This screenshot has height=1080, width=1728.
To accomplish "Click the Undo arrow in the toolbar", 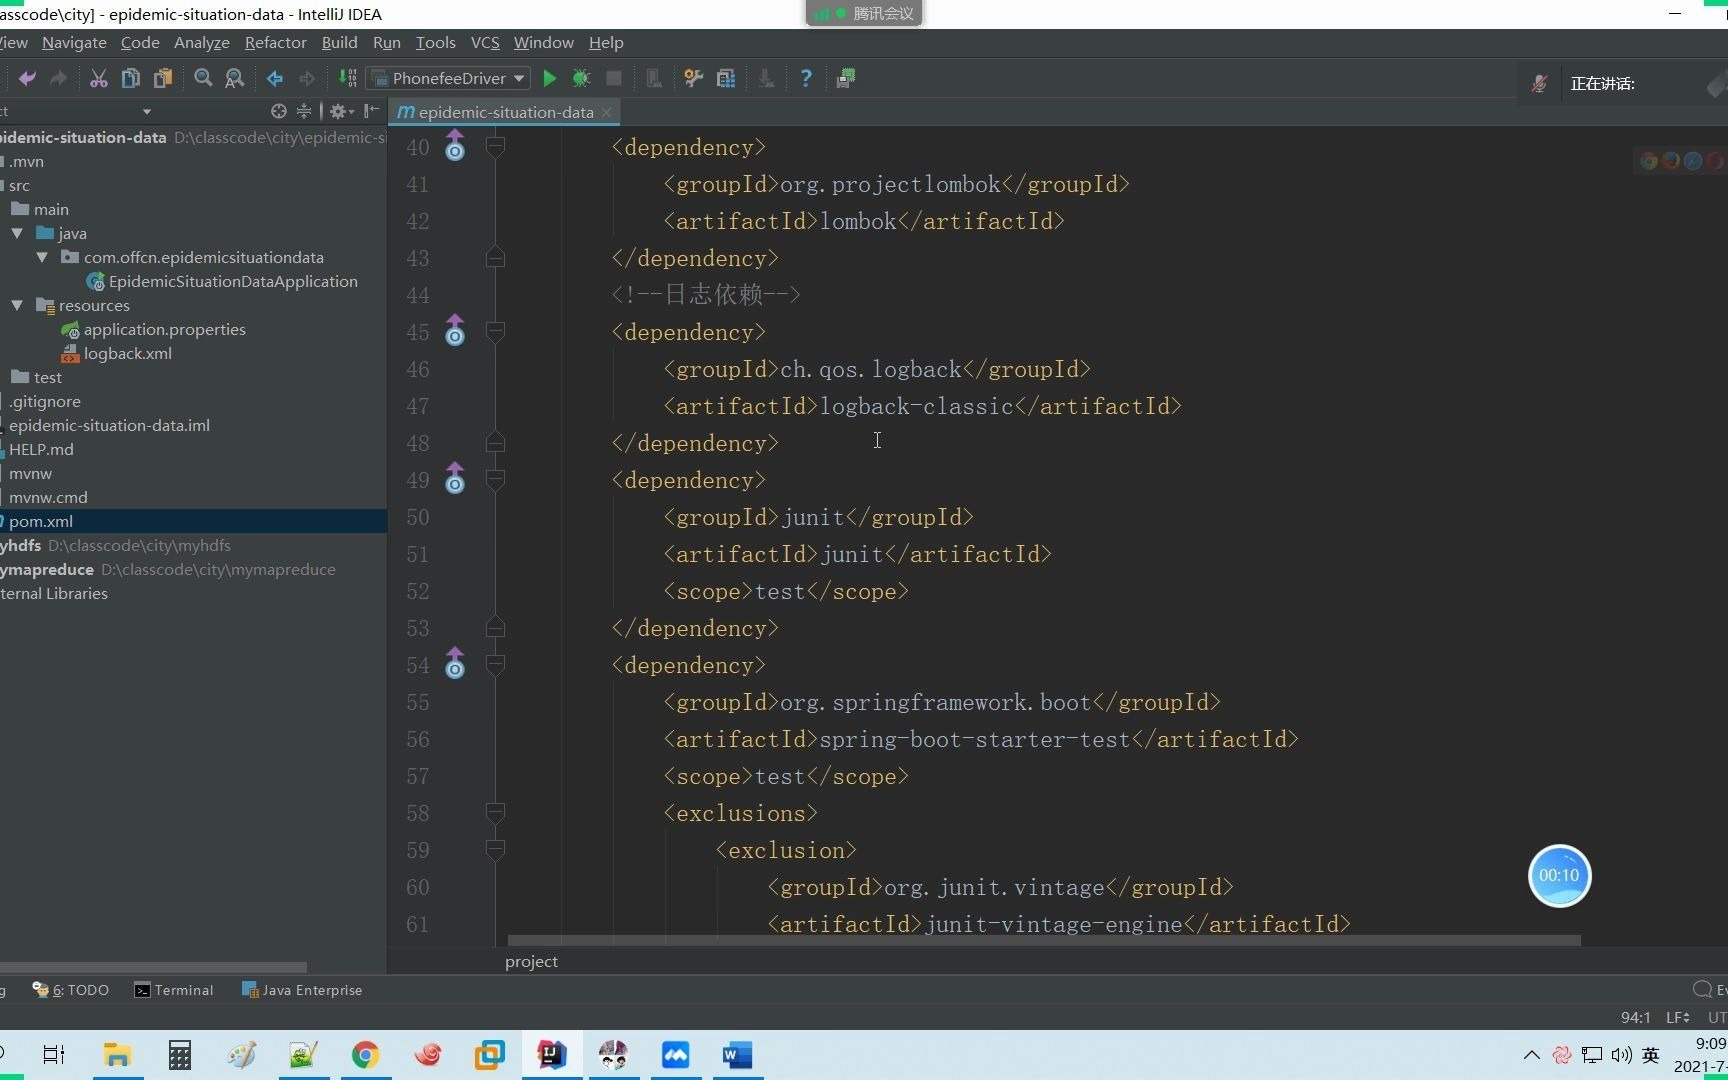I will (x=27, y=78).
